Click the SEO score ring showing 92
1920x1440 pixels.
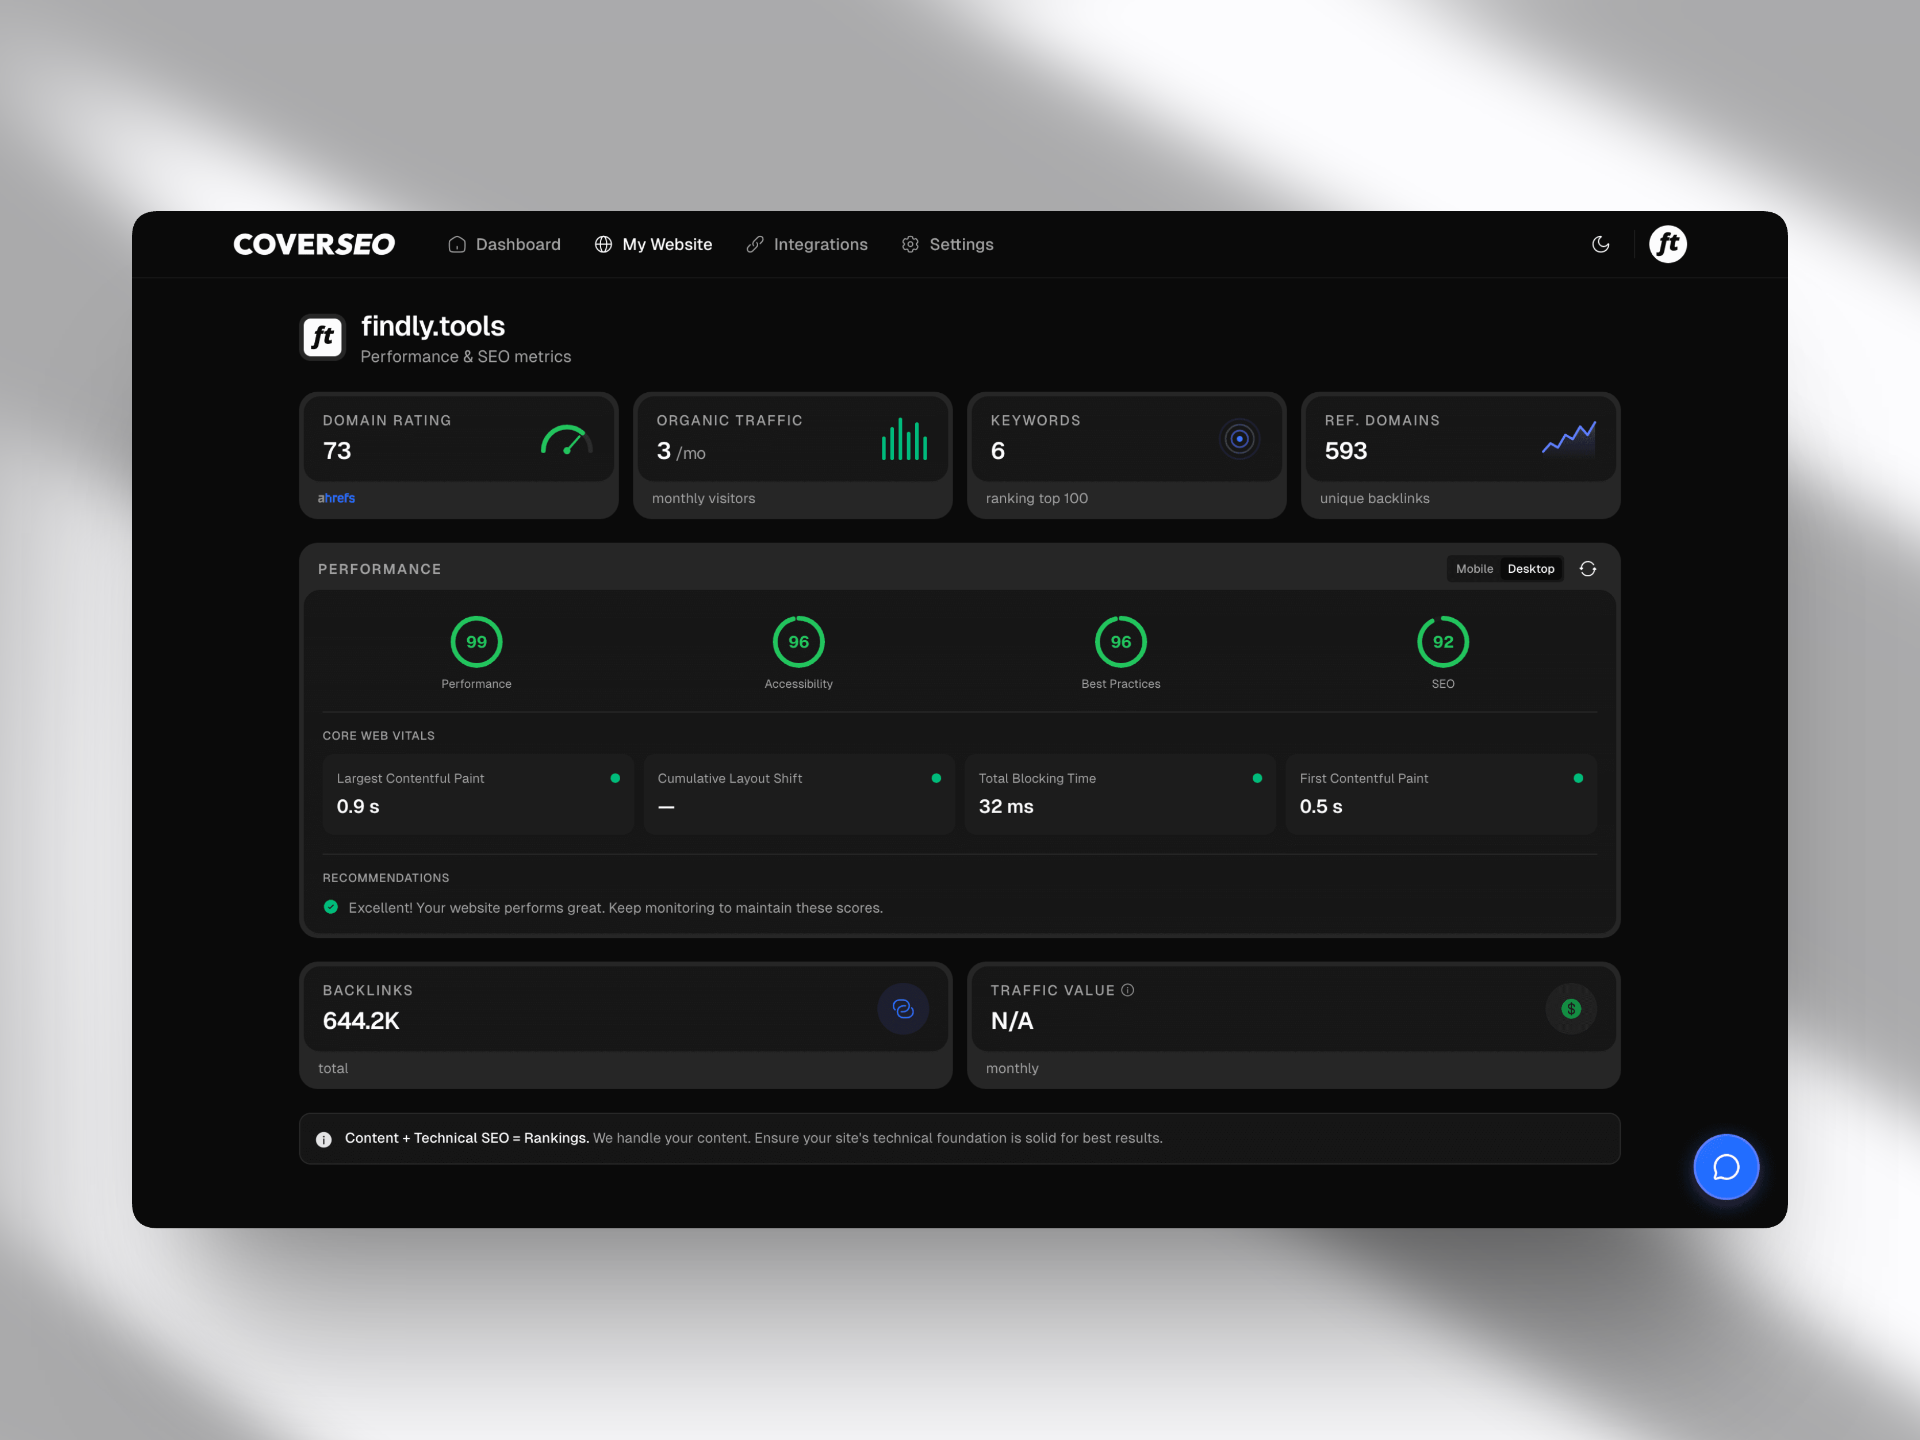tap(1443, 642)
